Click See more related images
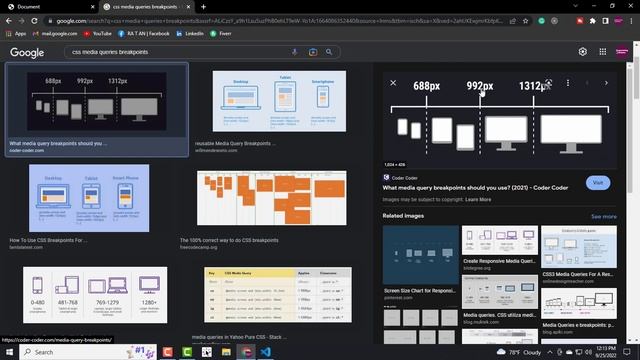640x360 pixels. [604, 216]
